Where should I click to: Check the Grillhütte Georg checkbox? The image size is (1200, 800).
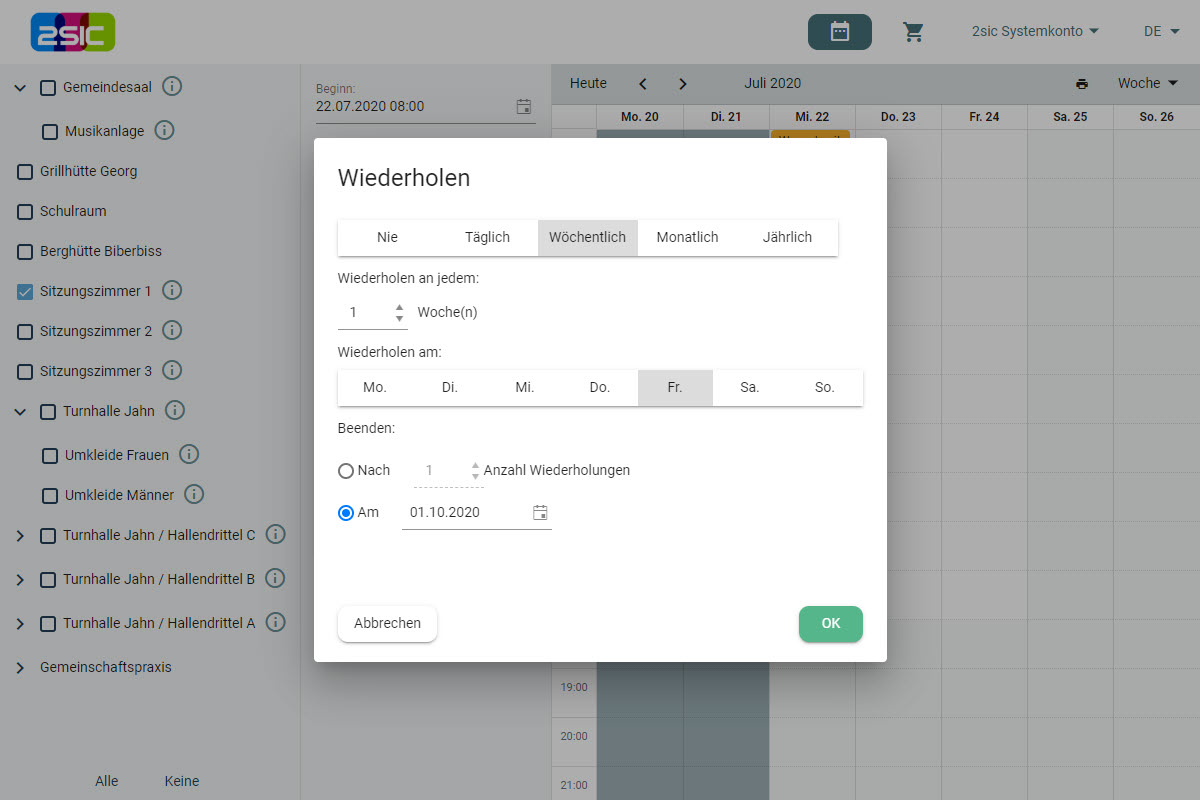(25, 172)
